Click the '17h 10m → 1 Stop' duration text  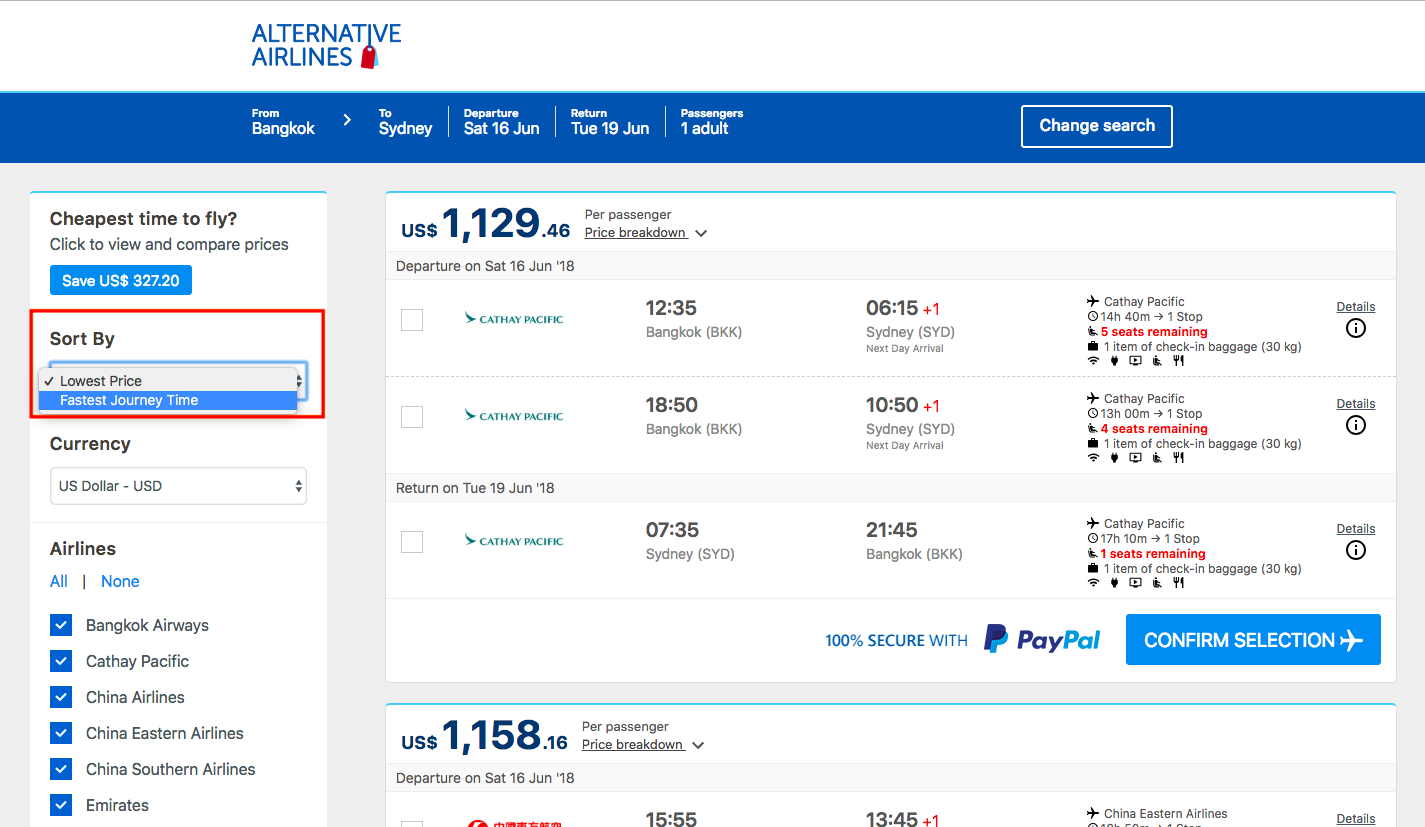(1150, 539)
